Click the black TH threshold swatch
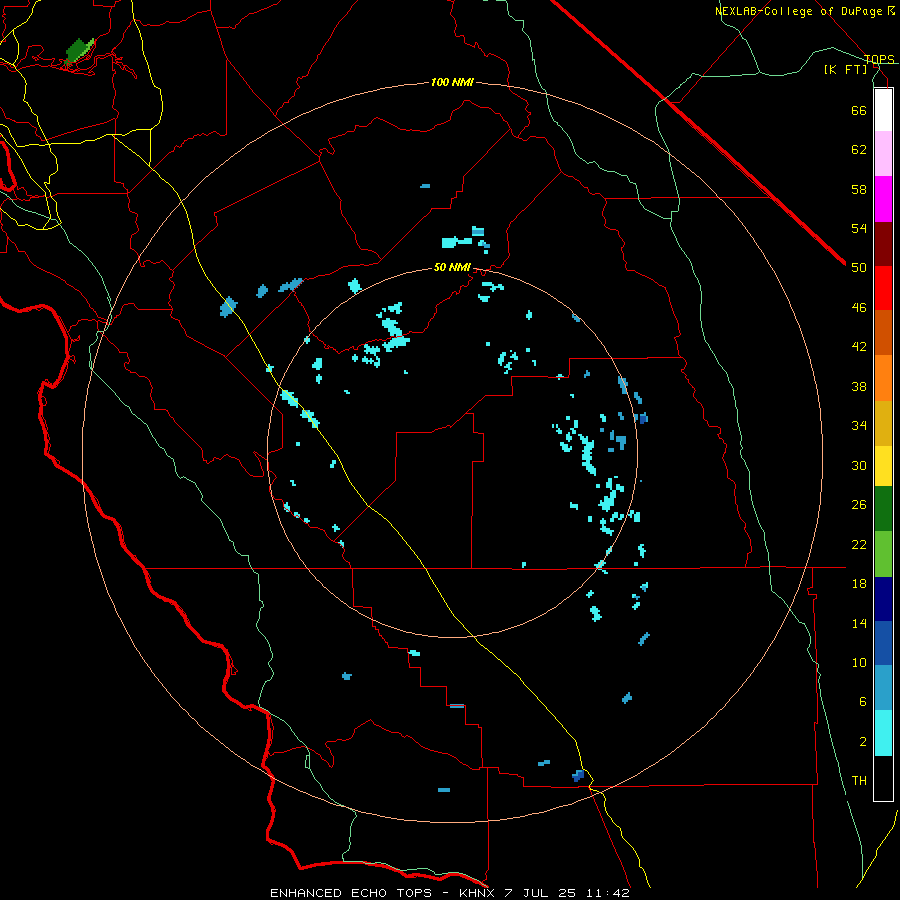 point(883,778)
